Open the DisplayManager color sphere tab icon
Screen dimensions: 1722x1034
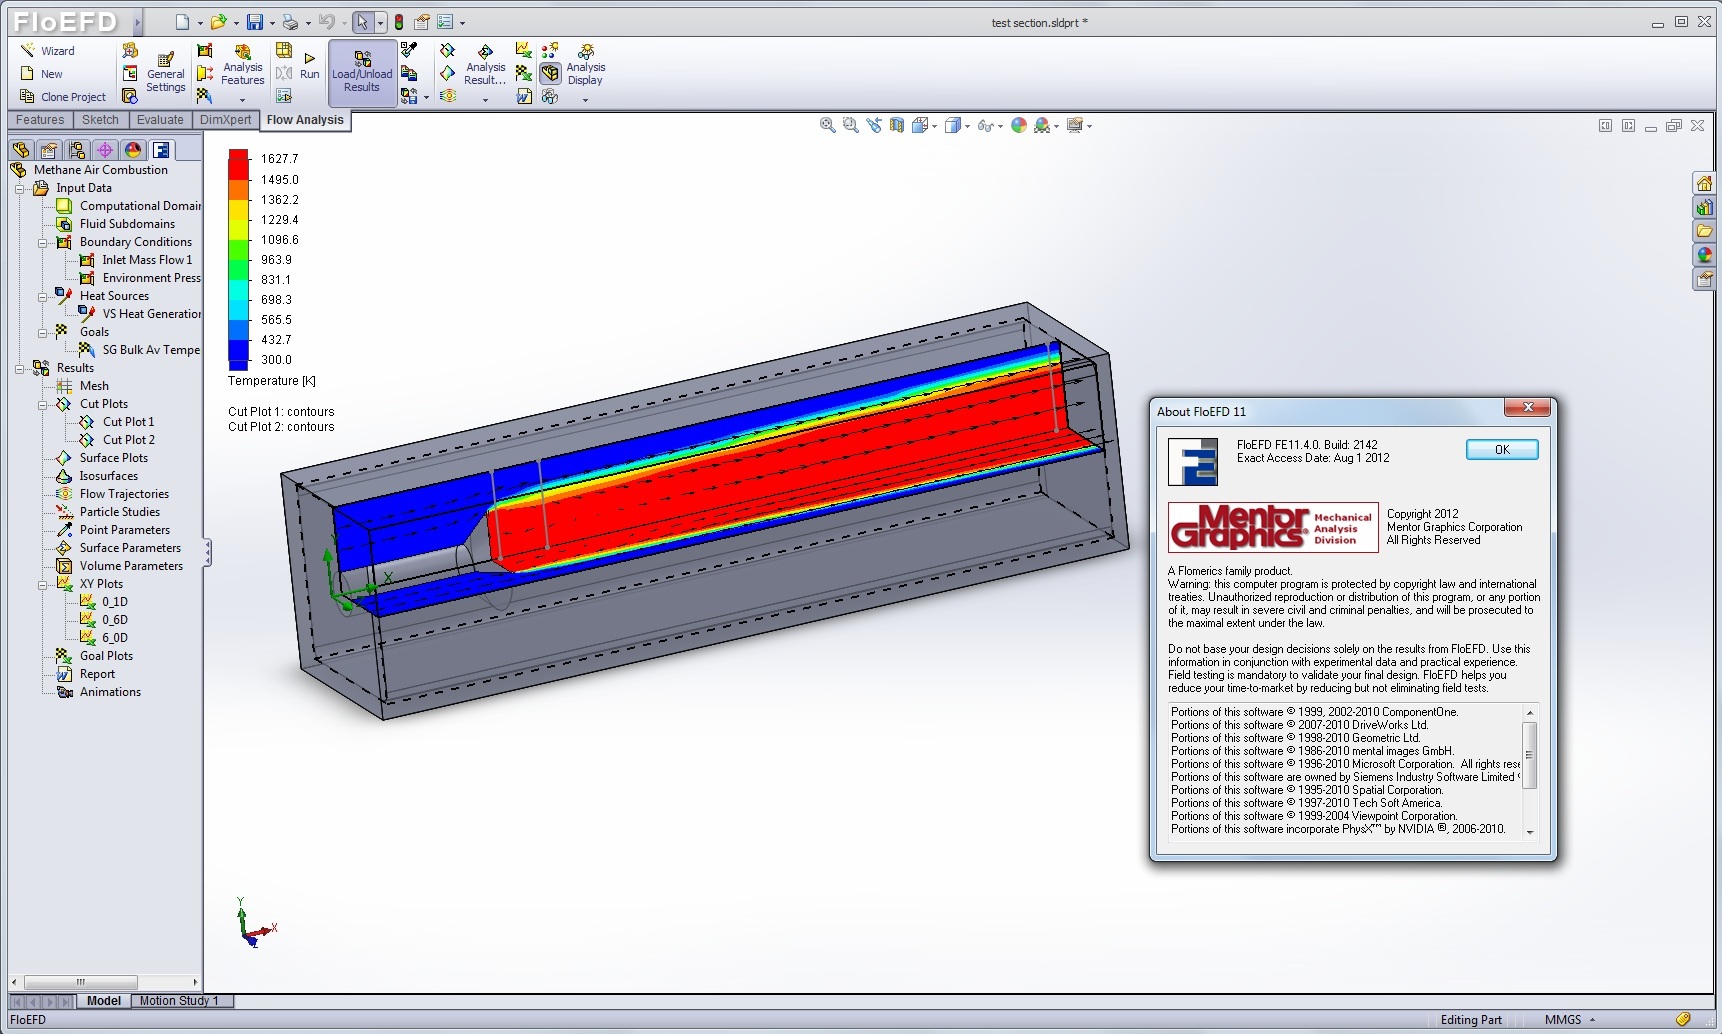tap(133, 150)
